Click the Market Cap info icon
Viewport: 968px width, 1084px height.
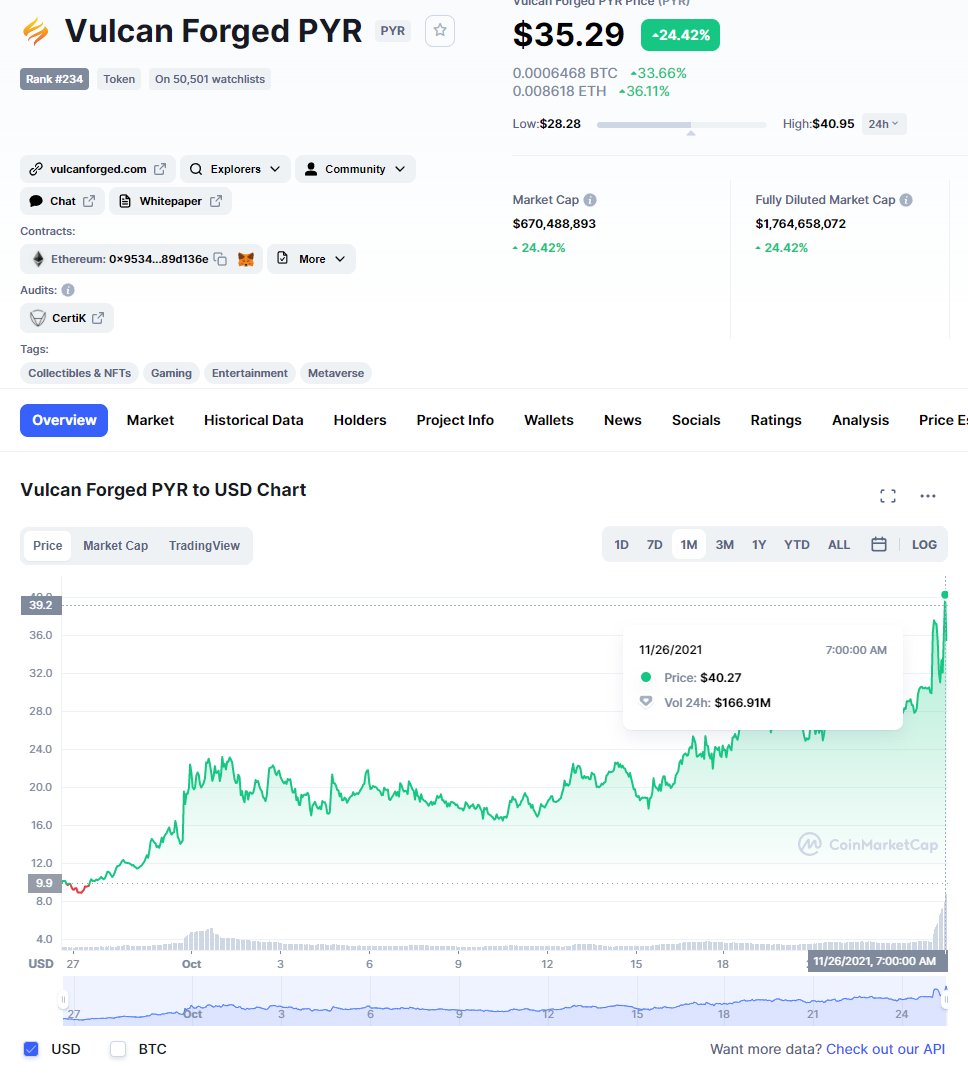(x=590, y=200)
